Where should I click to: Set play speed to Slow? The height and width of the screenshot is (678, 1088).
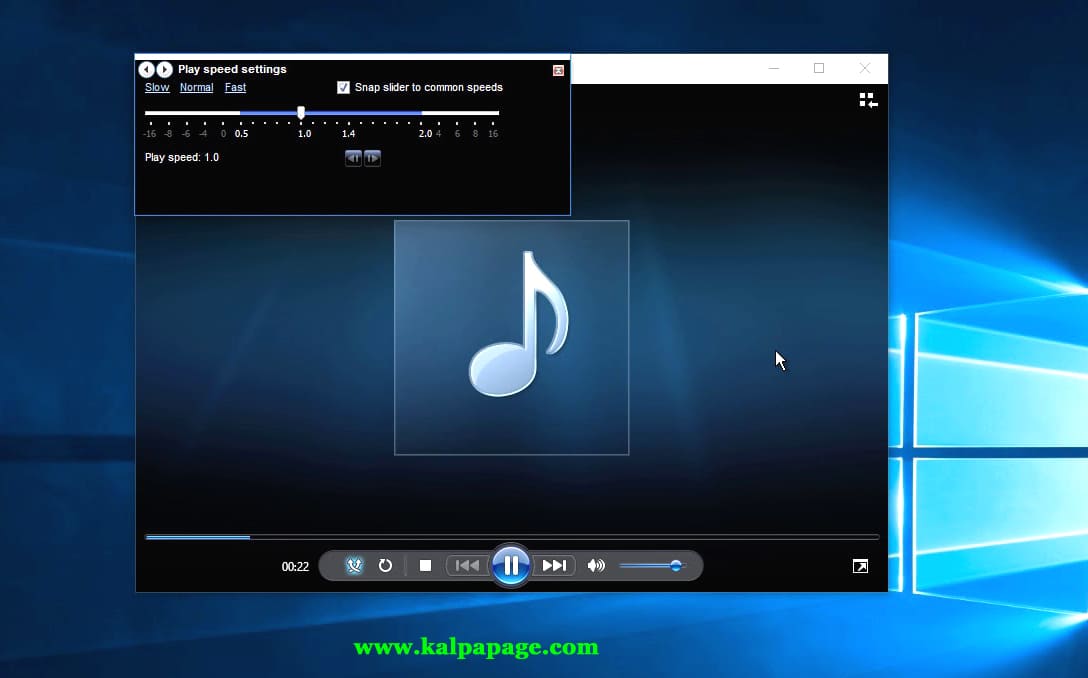[157, 88]
